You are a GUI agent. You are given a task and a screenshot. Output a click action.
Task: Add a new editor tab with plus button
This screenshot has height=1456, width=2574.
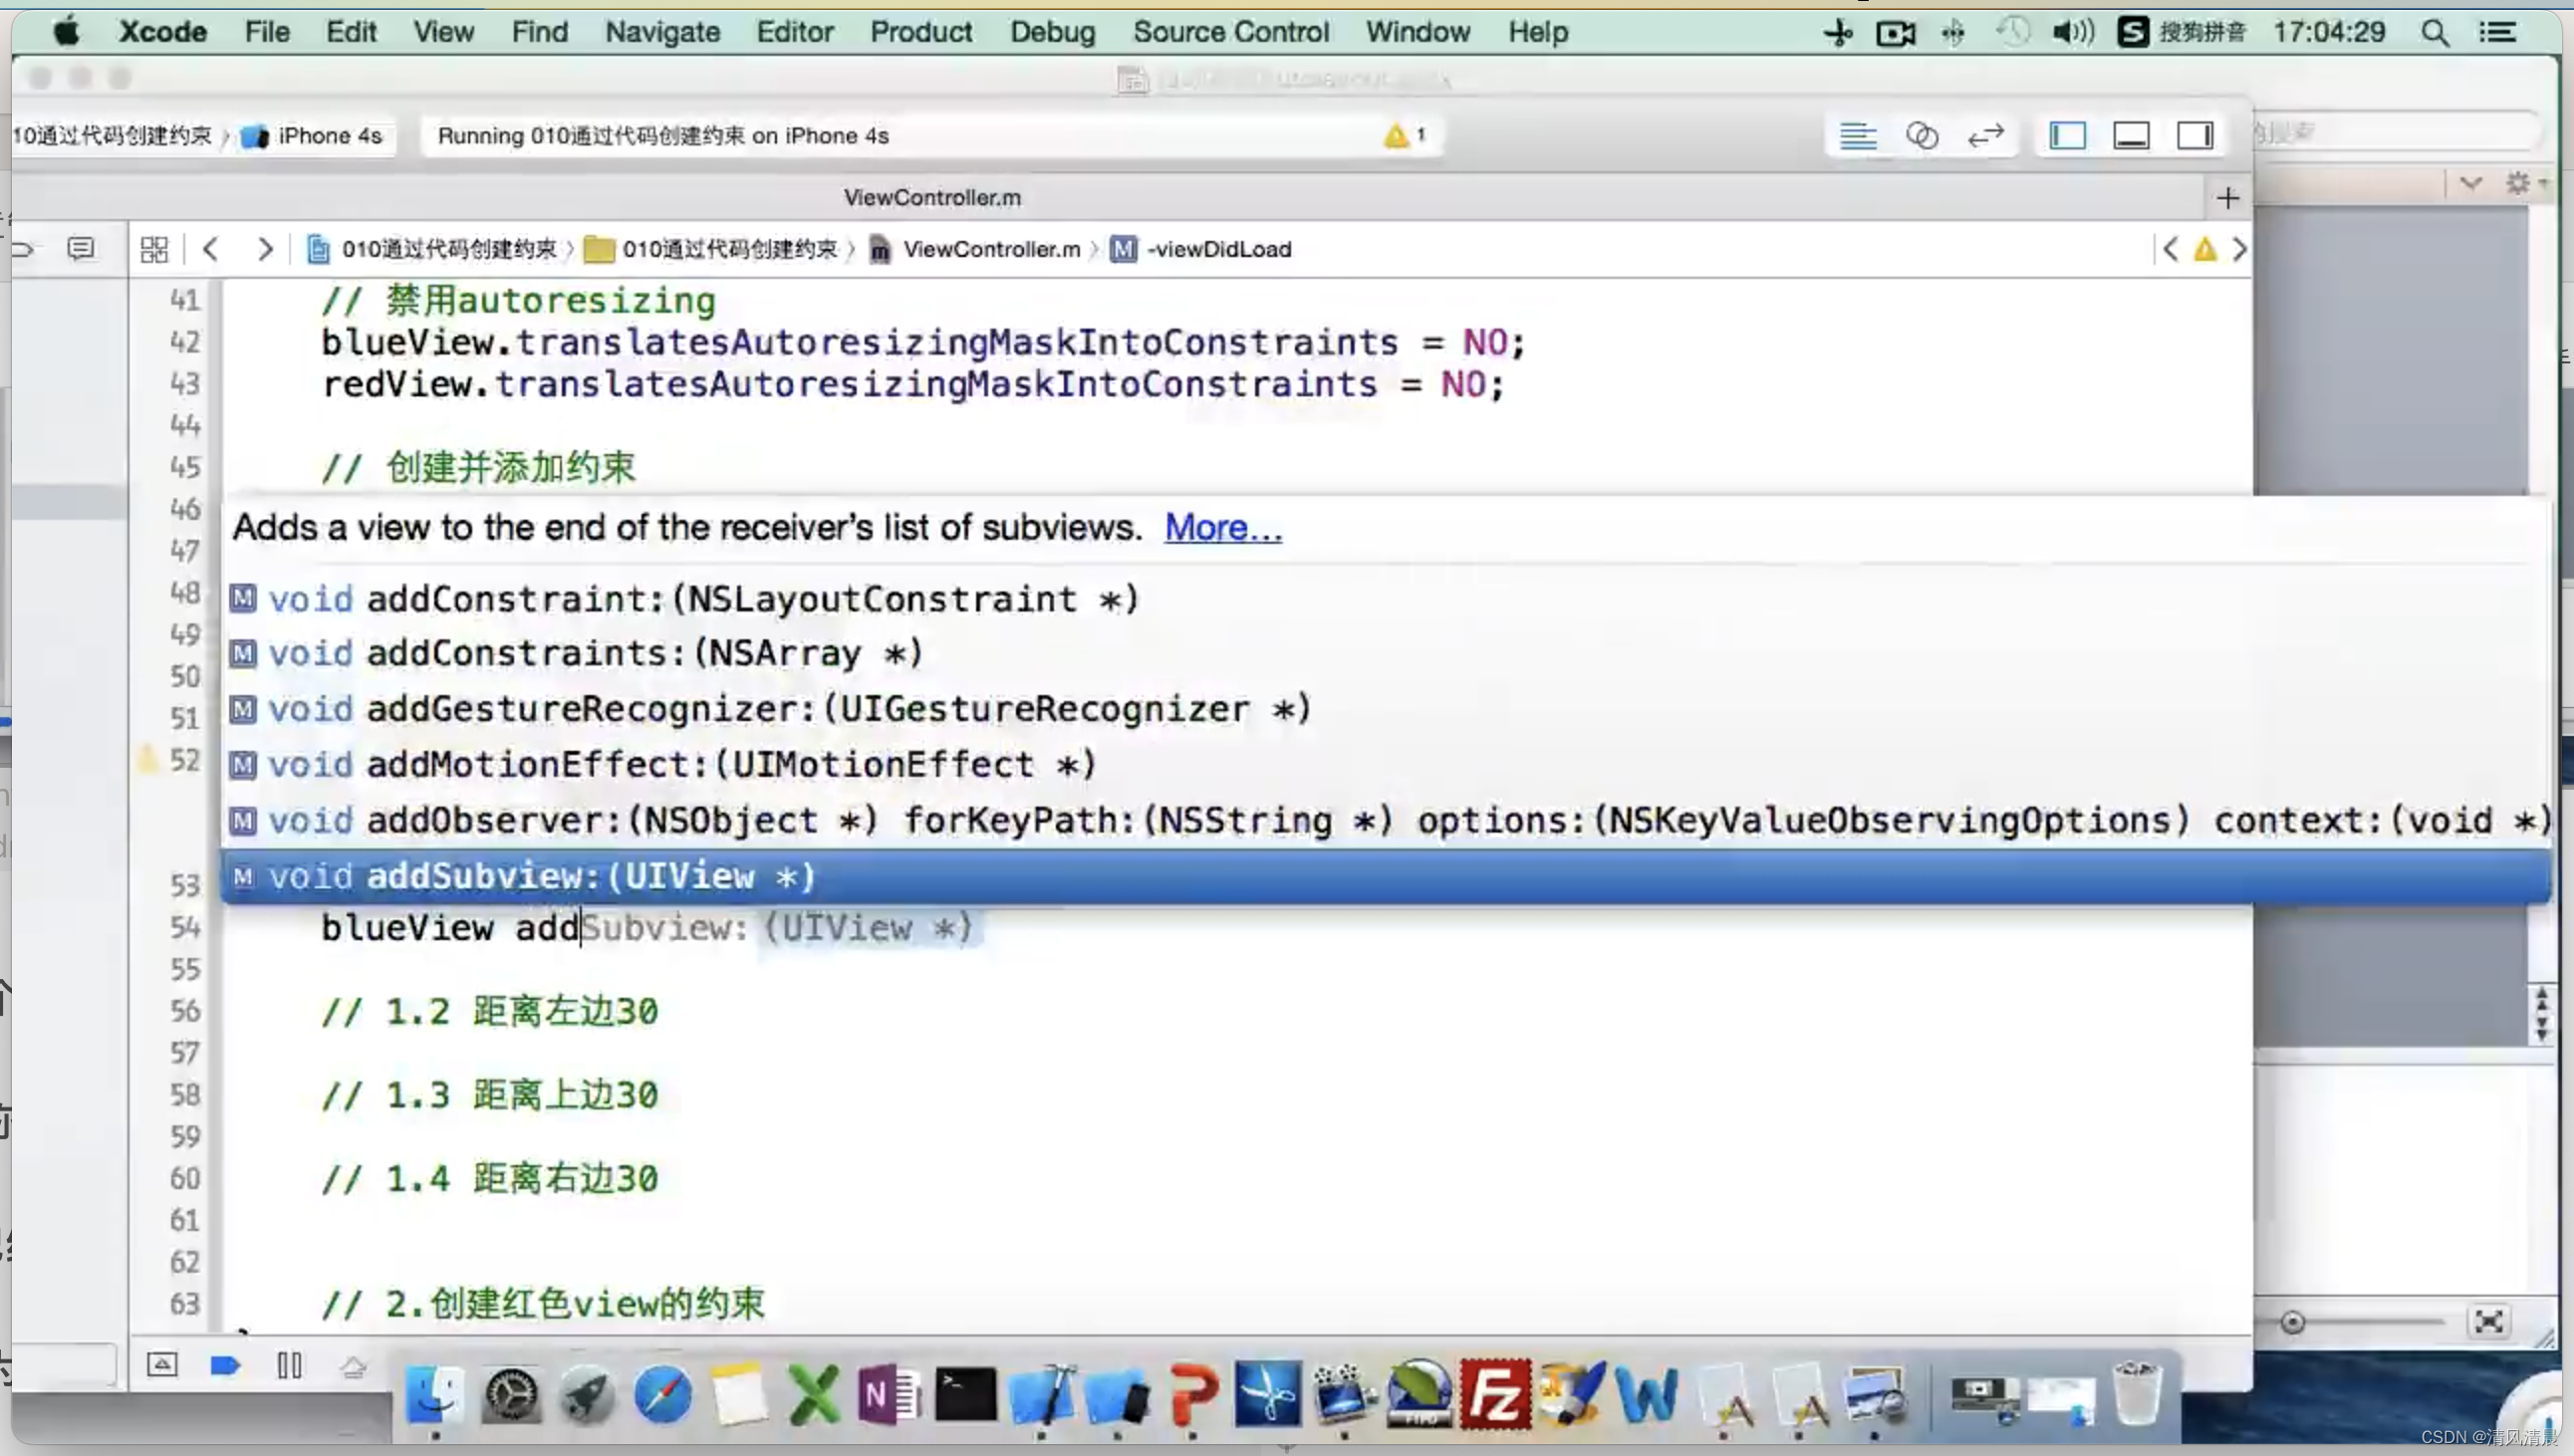2227,198
